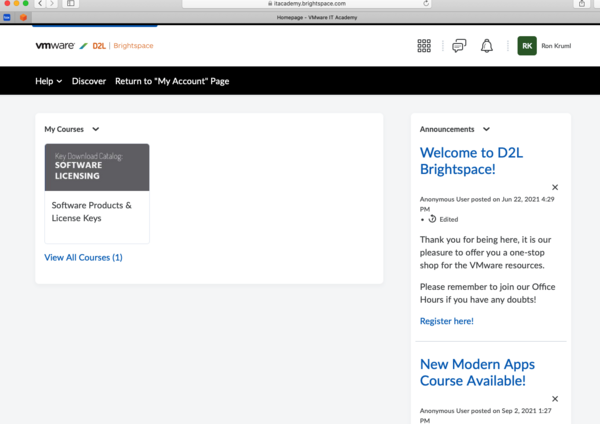Reload the page from the address bar

point(425,5)
